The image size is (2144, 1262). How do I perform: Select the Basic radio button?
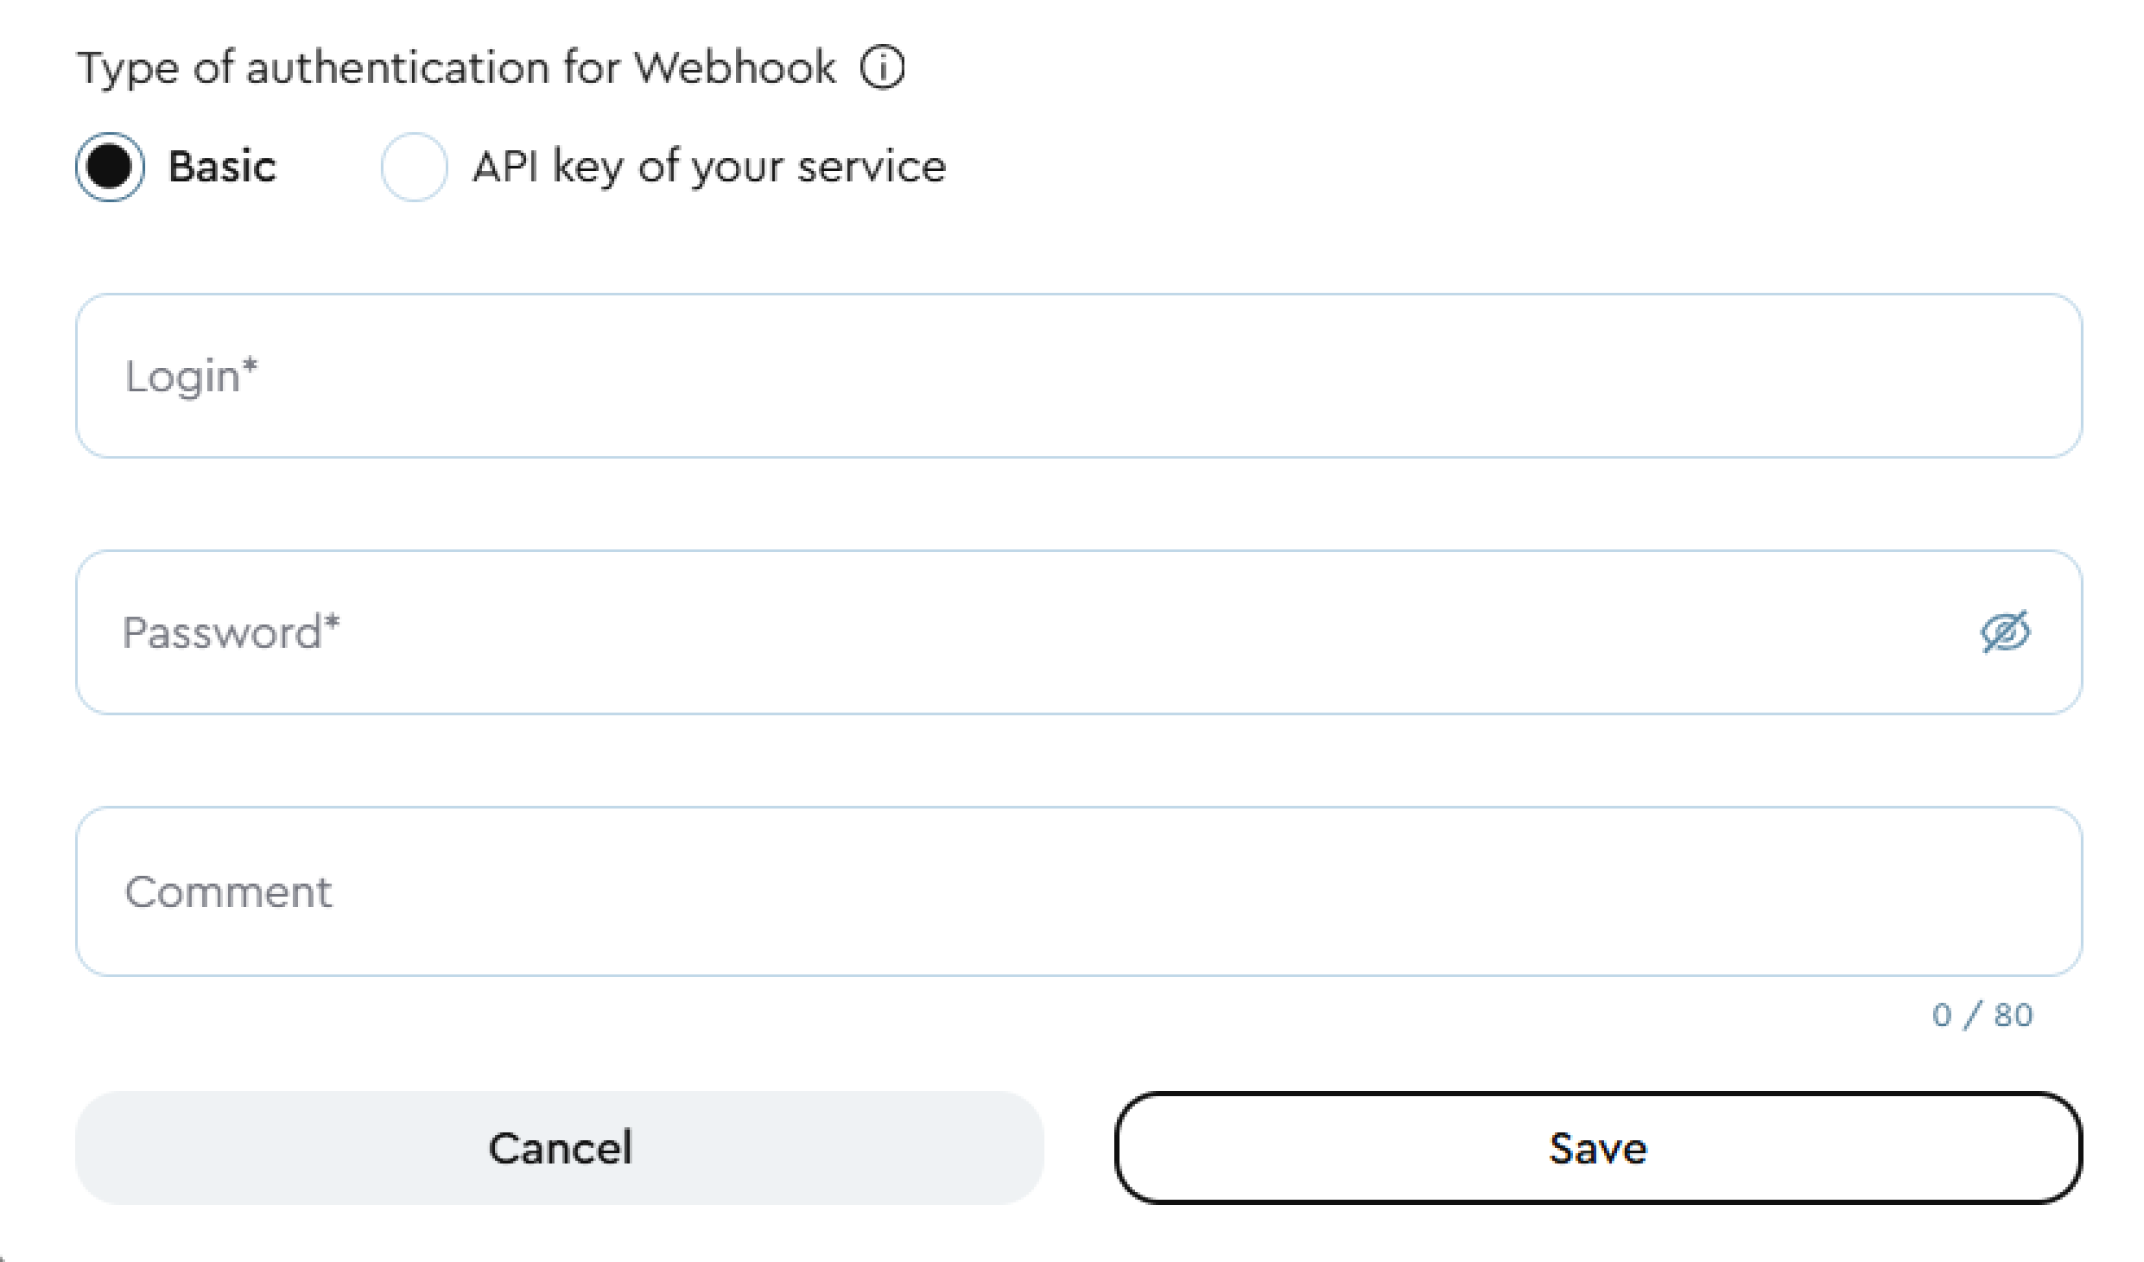pyautogui.click(x=110, y=166)
